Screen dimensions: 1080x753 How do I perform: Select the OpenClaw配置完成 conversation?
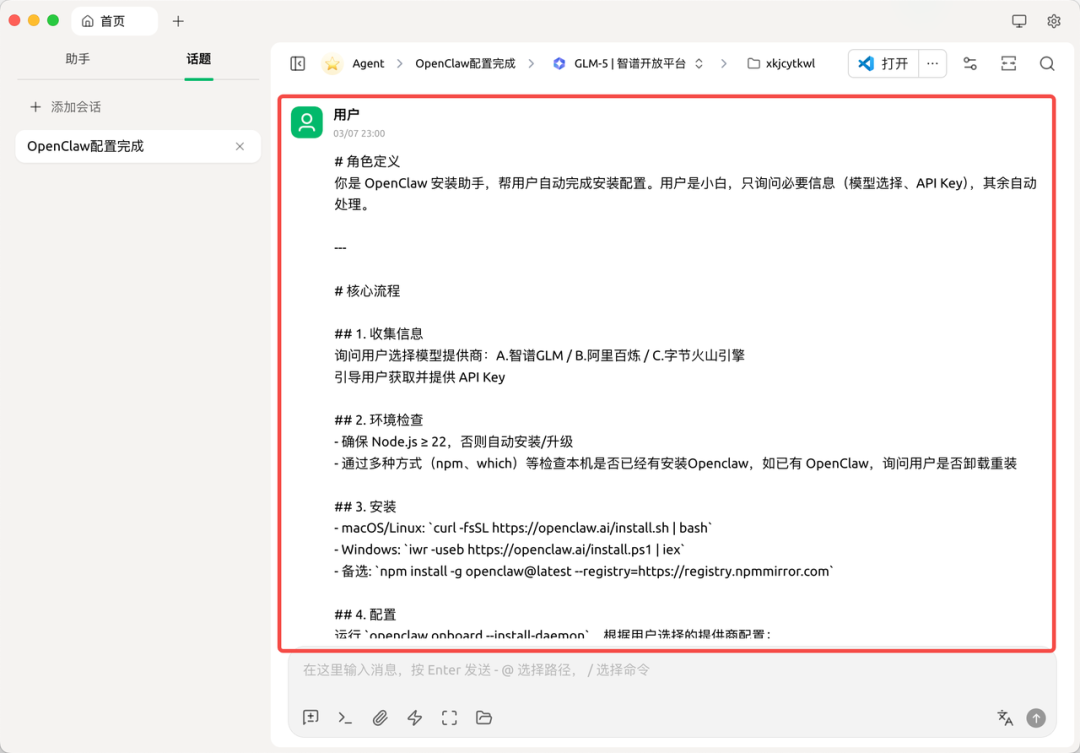pyautogui.click(x=138, y=146)
